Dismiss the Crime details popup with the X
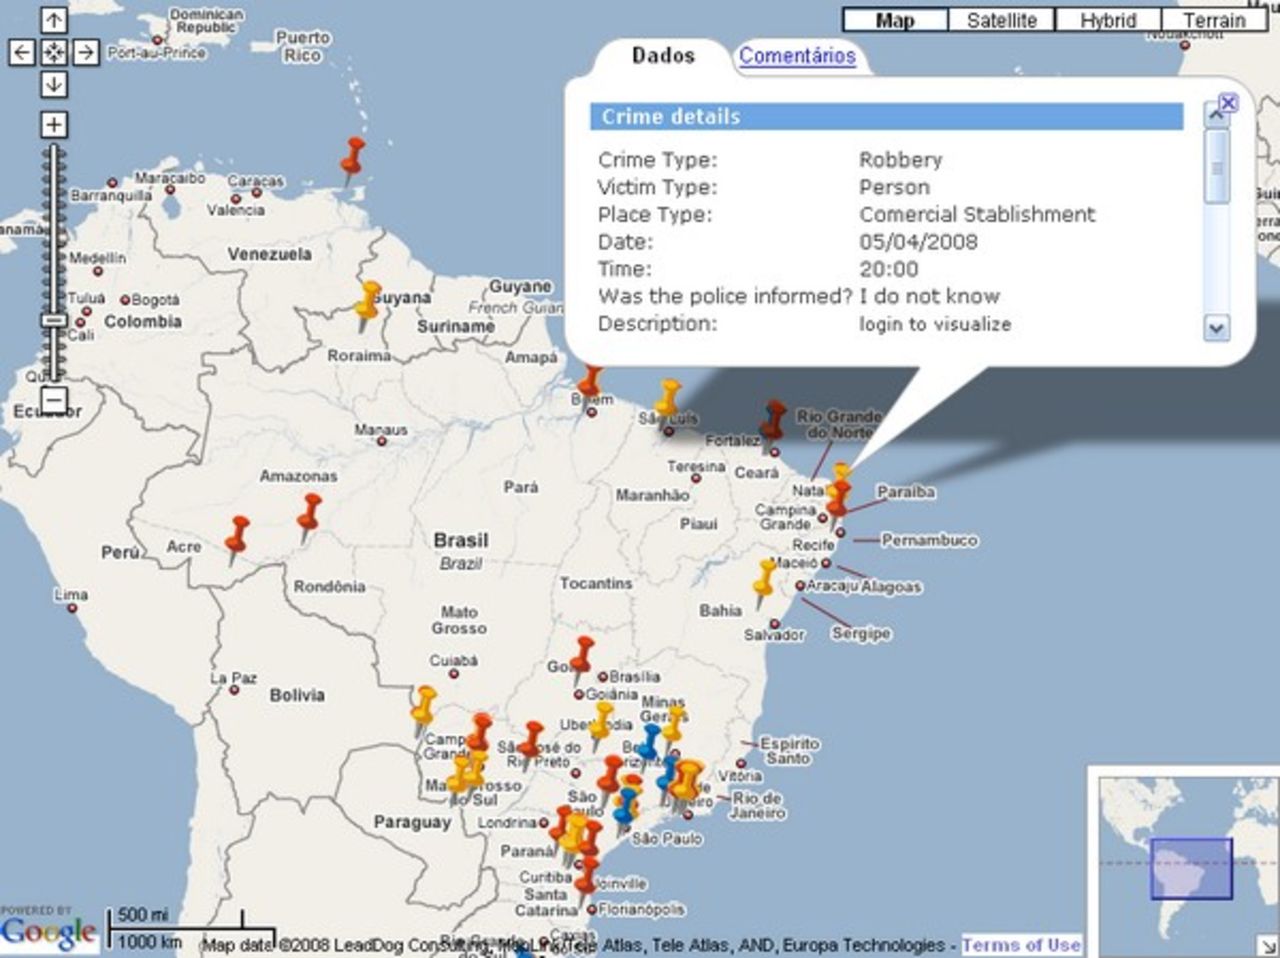This screenshot has height=958, width=1280. point(1228,103)
